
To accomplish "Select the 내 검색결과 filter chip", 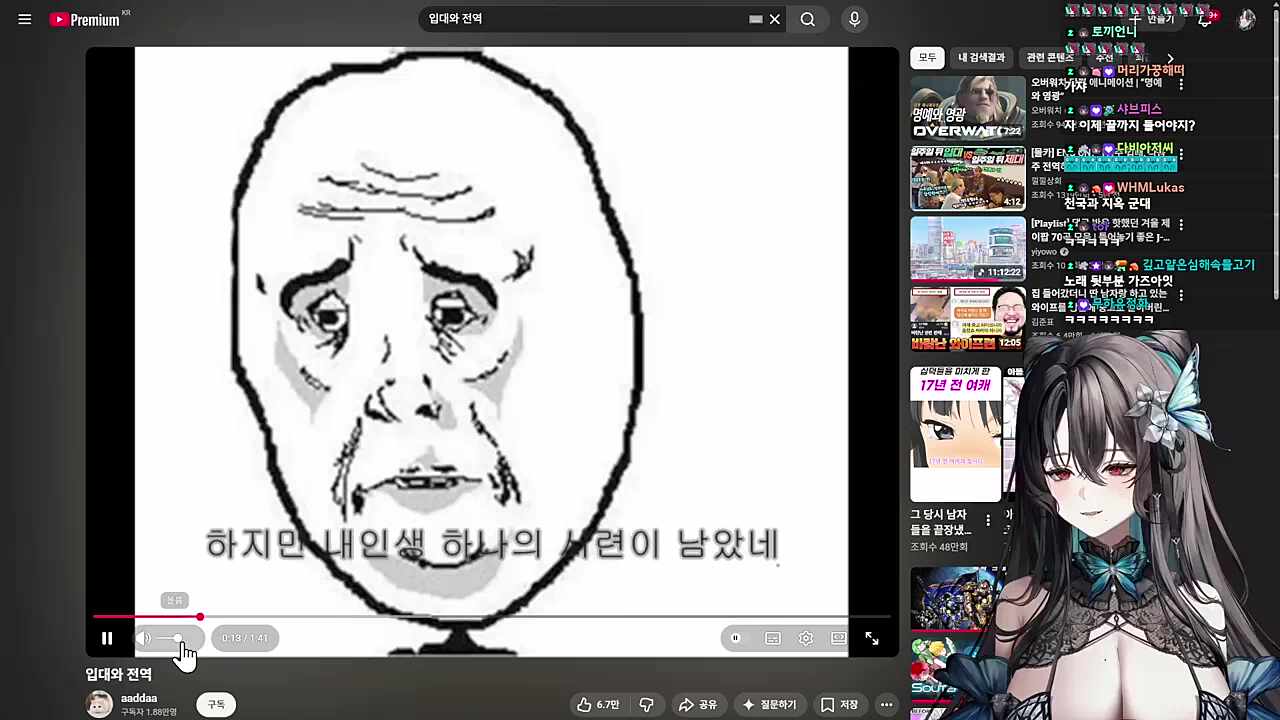I will tap(981, 58).
